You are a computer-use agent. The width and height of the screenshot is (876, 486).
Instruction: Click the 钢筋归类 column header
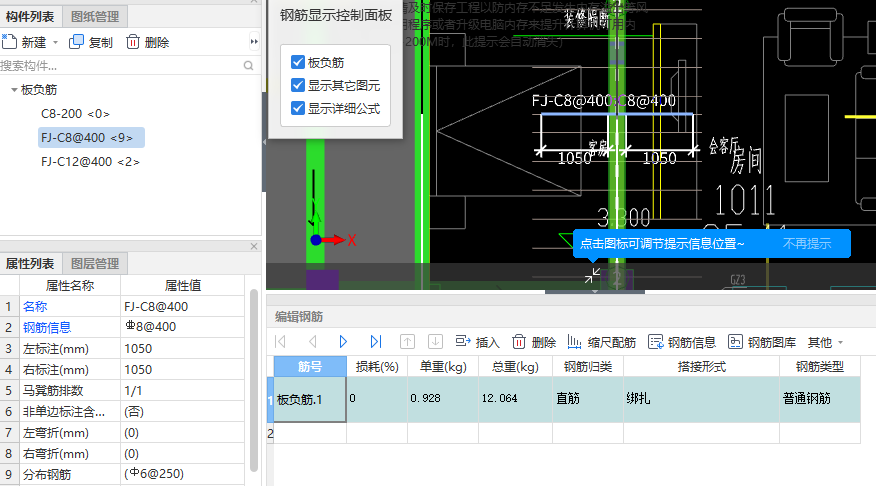[588, 366]
